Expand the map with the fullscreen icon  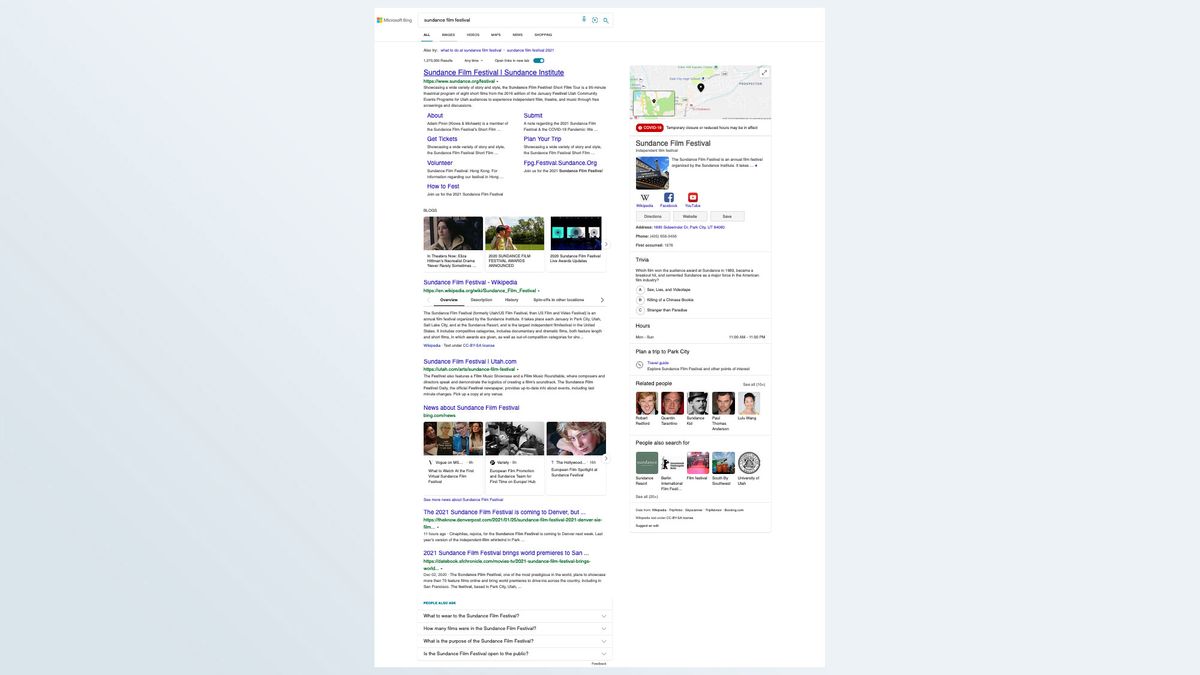pos(763,71)
